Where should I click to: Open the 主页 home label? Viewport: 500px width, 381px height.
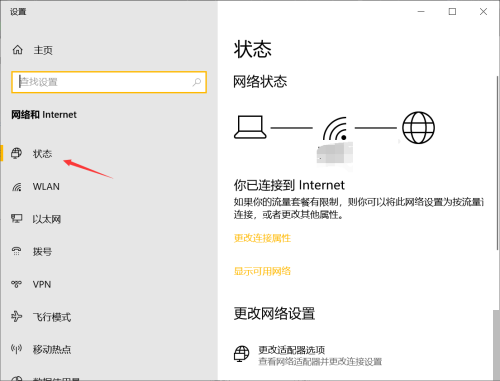point(43,50)
